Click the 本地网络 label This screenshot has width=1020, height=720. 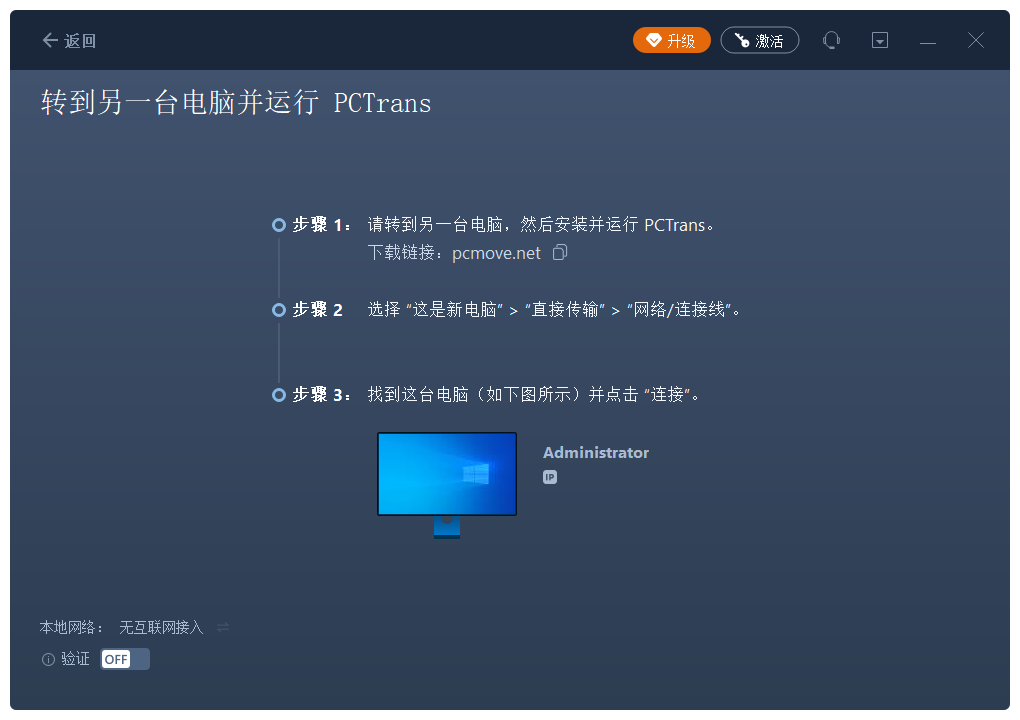71,627
